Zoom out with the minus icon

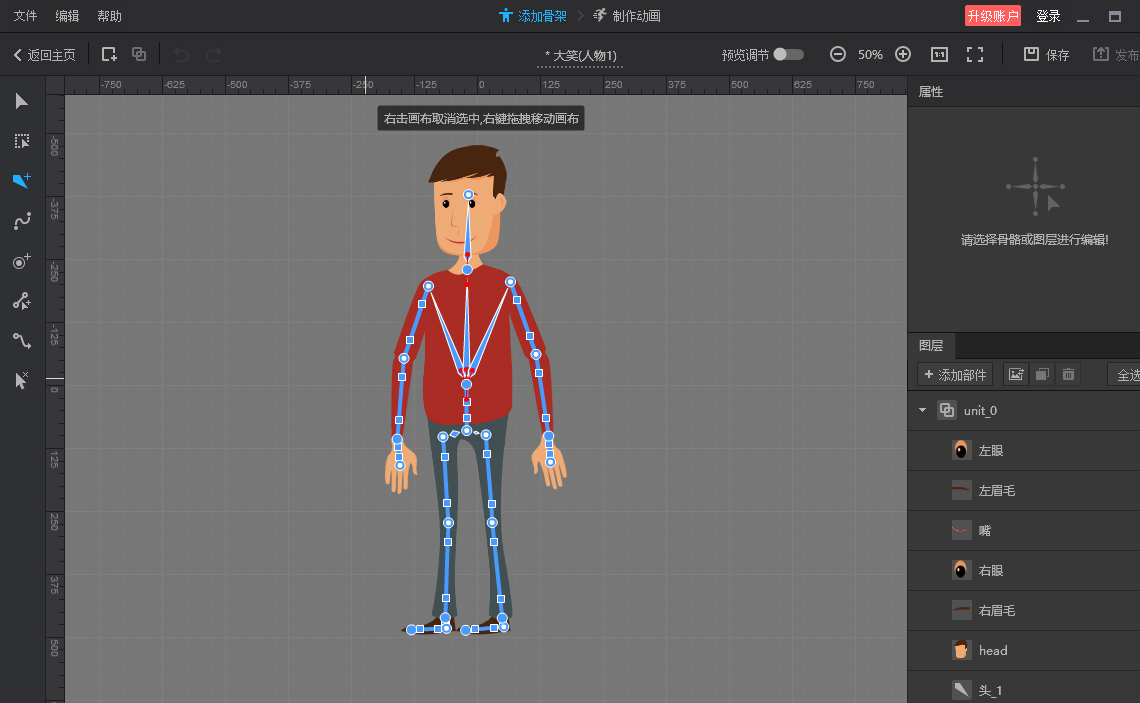point(838,54)
